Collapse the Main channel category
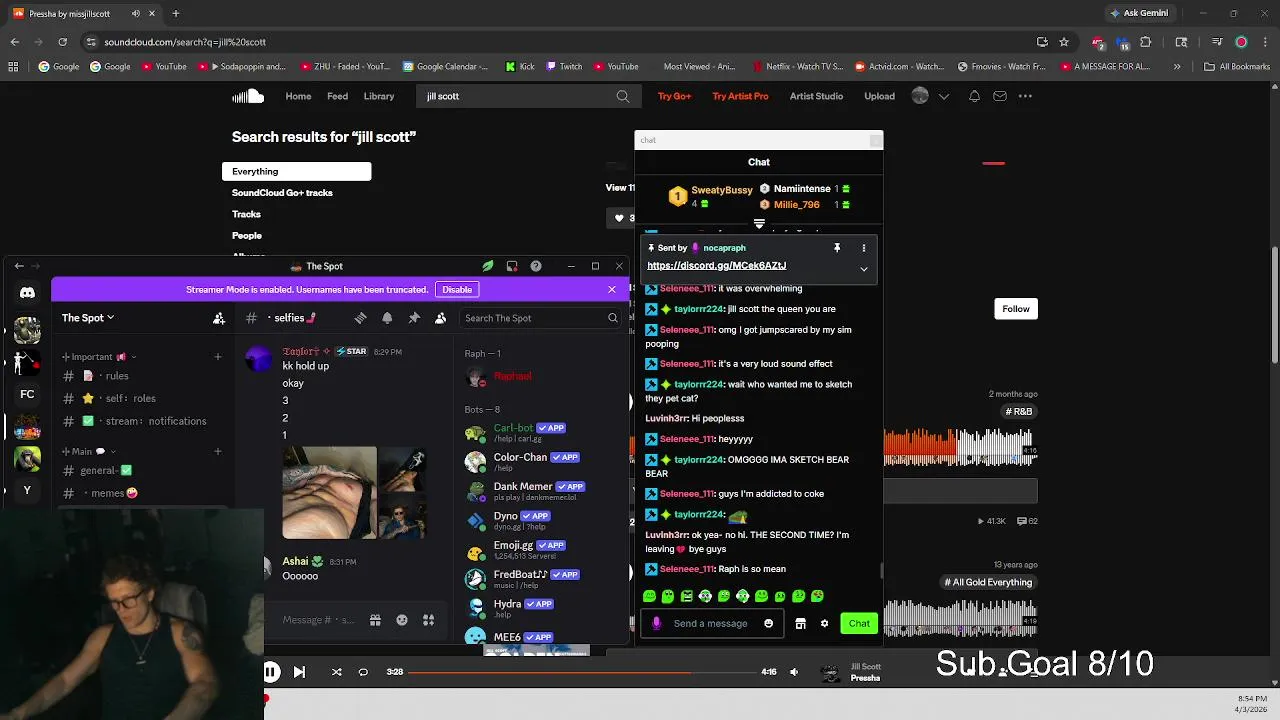Screen dimensions: 1280x720 tap(88, 452)
